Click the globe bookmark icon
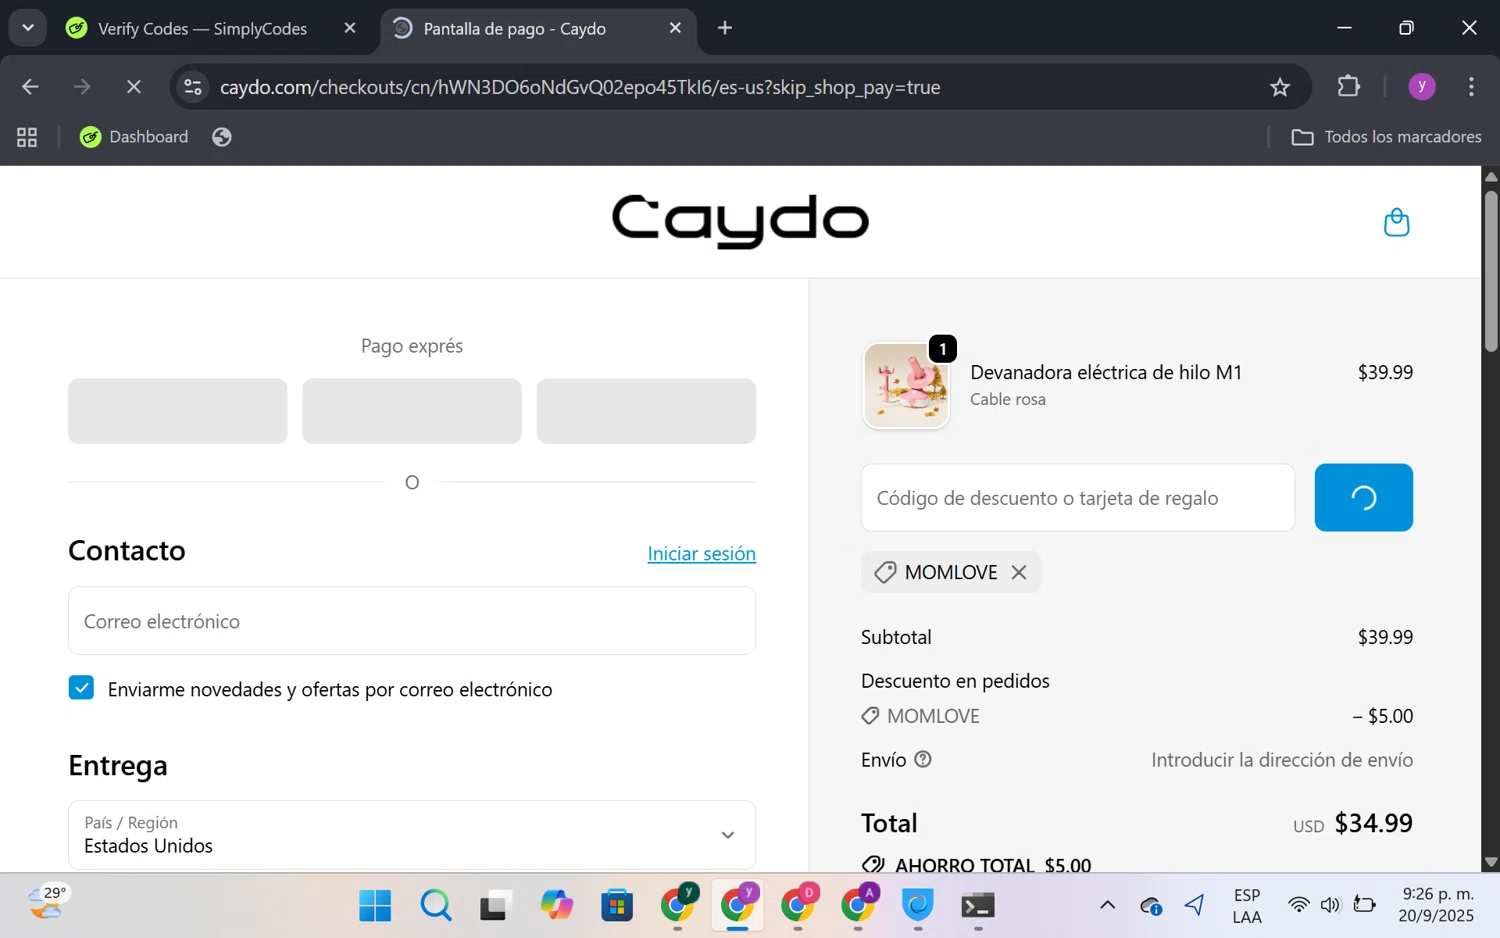This screenshot has height=938, width=1500. tap(222, 137)
